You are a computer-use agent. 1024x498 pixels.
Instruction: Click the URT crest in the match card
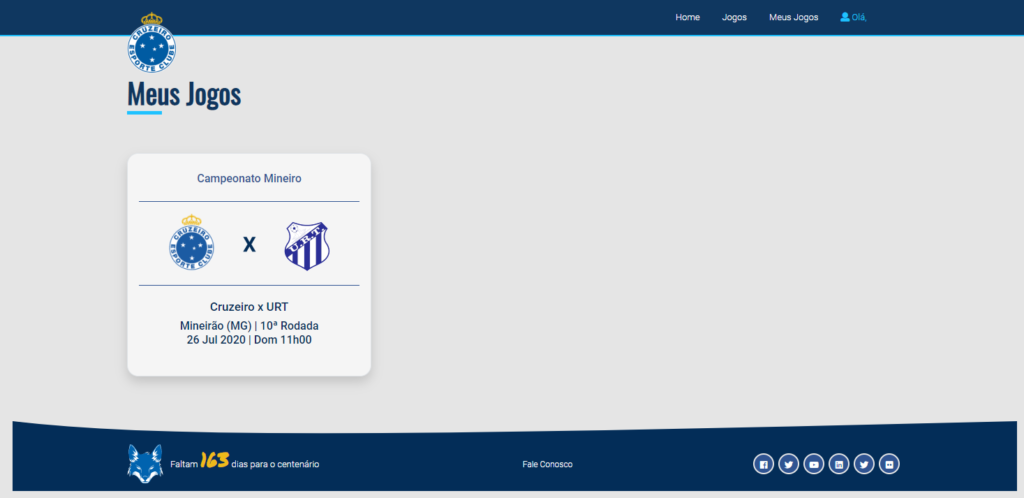(x=307, y=246)
